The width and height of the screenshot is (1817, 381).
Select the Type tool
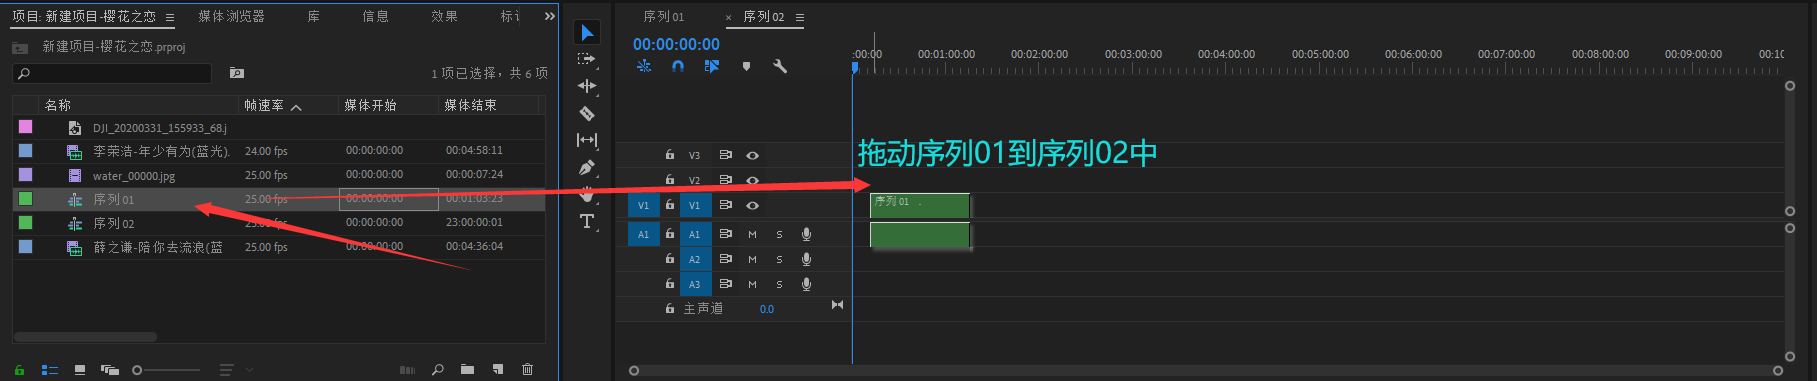(587, 221)
